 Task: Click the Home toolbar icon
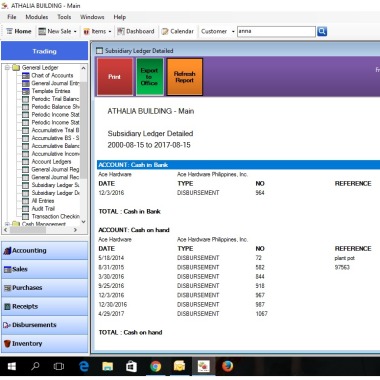tap(9, 31)
